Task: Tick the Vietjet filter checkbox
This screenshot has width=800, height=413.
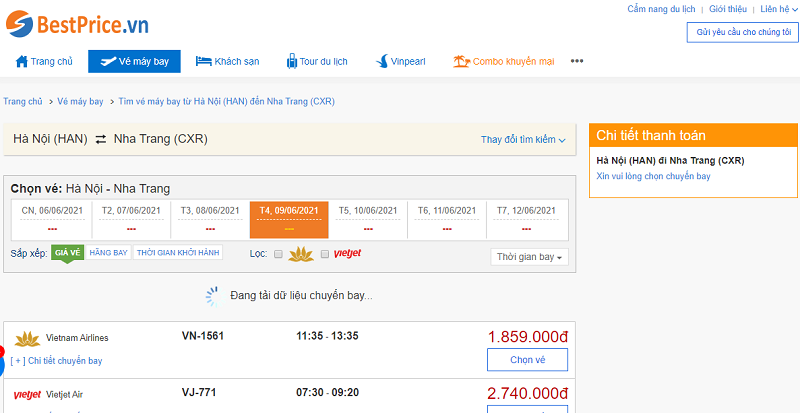Action: coord(324,254)
